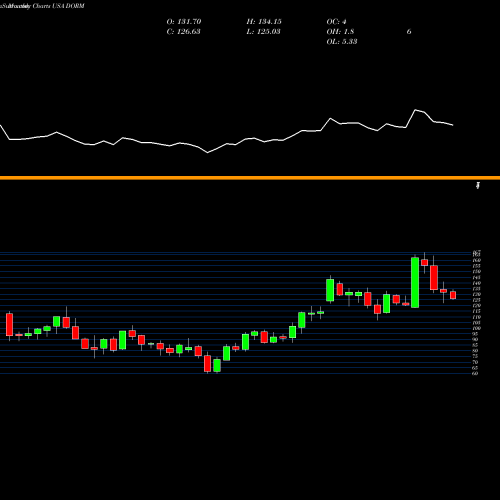
Task: Click the last red candlestick on right
Action: [x=453, y=295]
